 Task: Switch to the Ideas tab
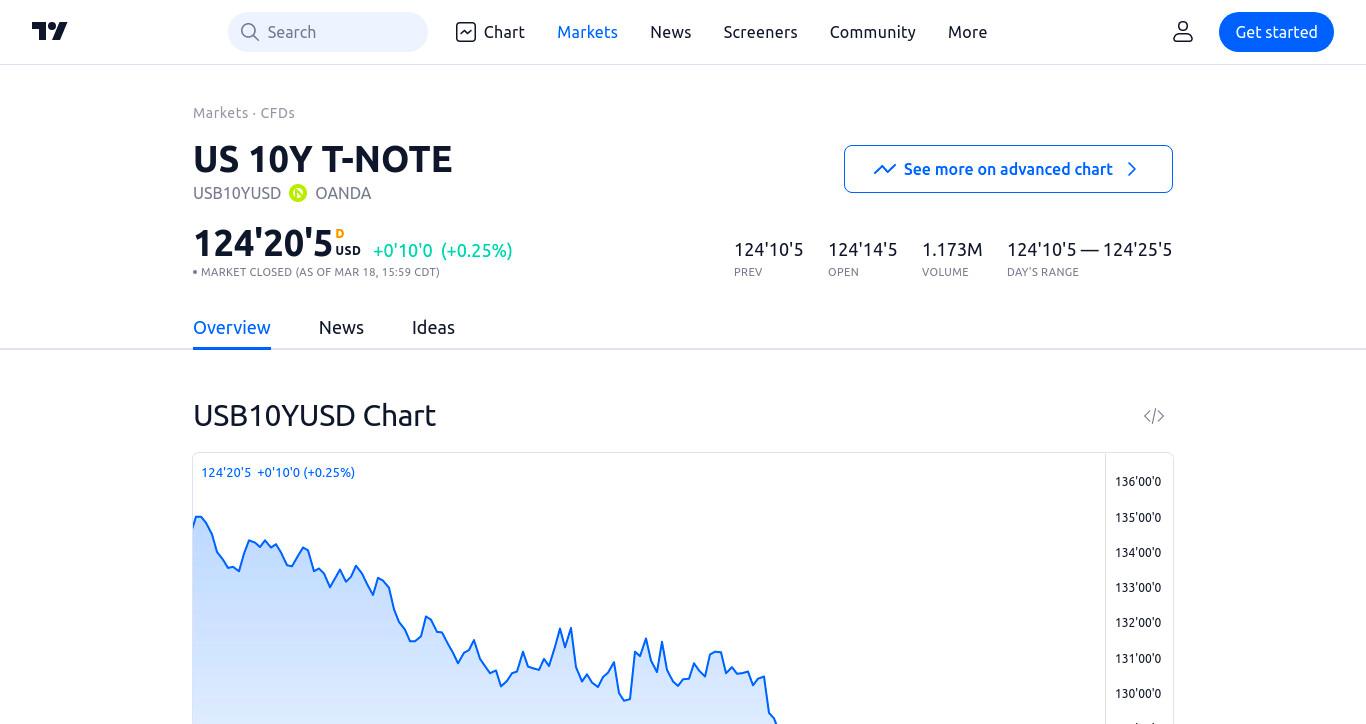click(433, 328)
